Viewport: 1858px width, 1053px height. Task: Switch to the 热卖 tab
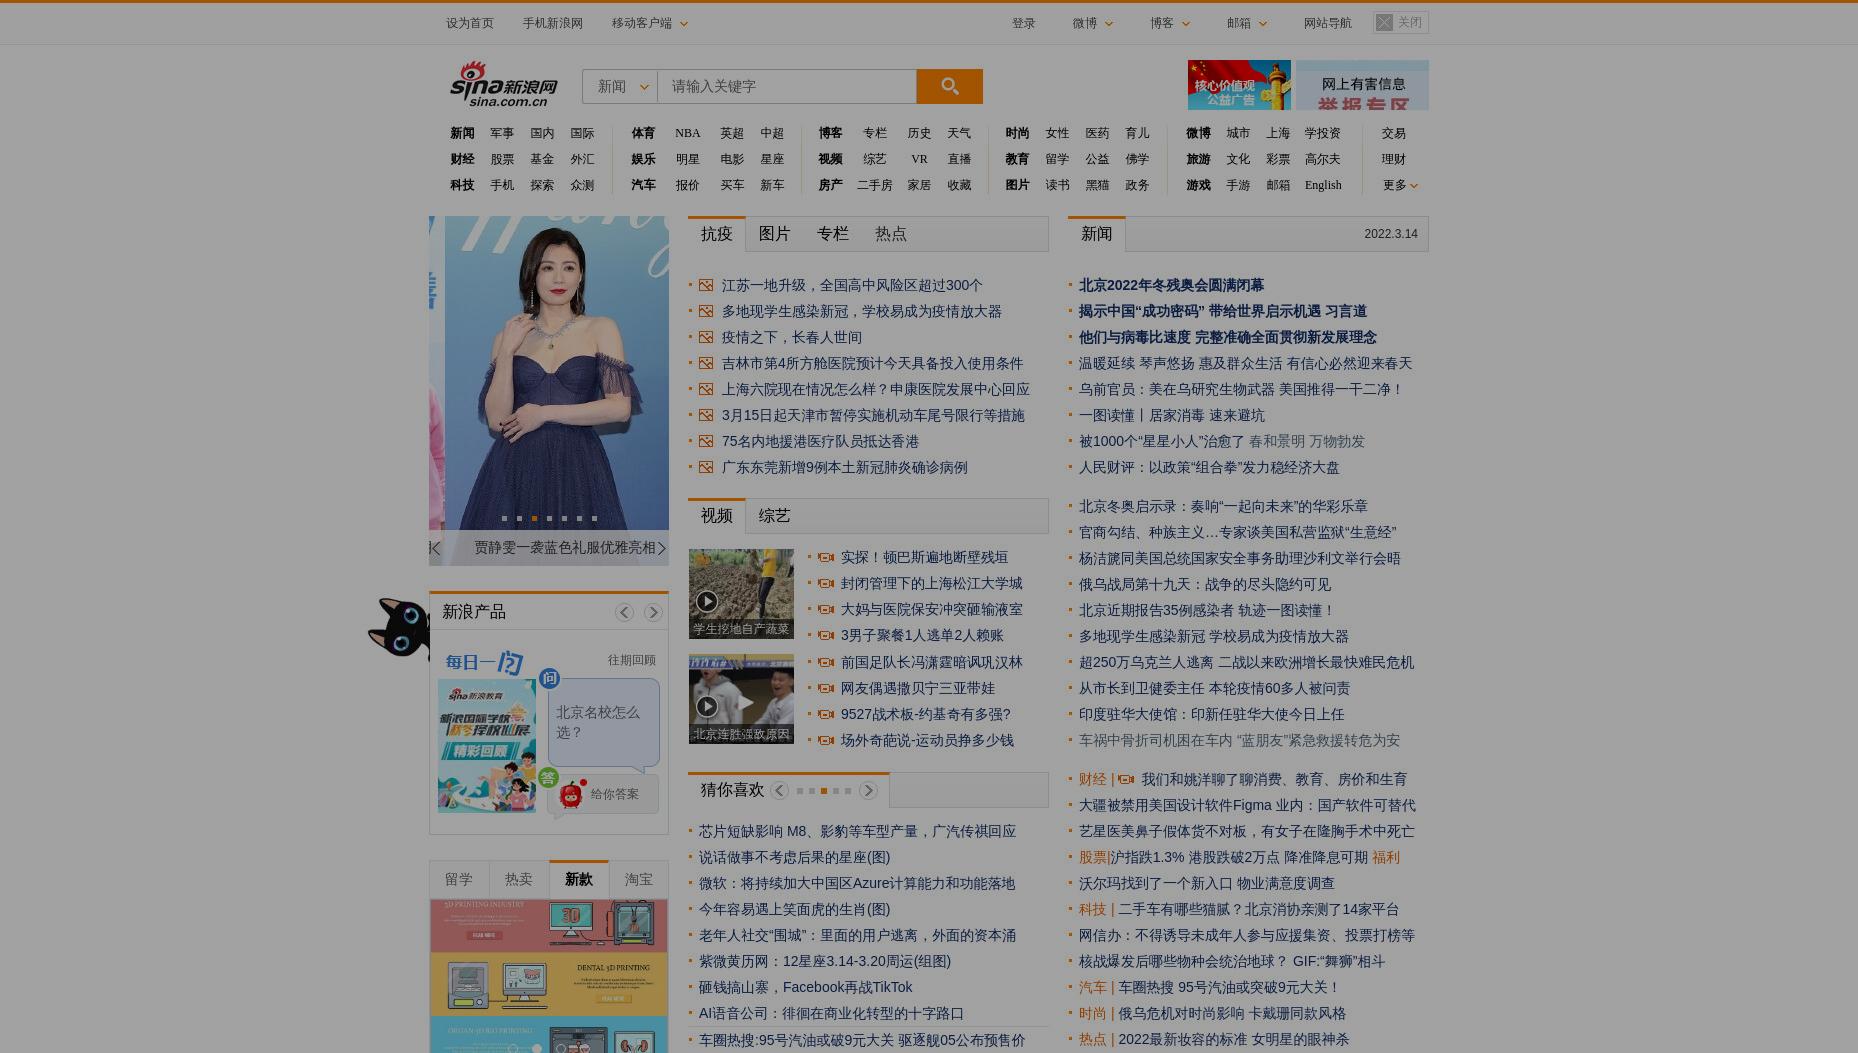(x=519, y=880)
